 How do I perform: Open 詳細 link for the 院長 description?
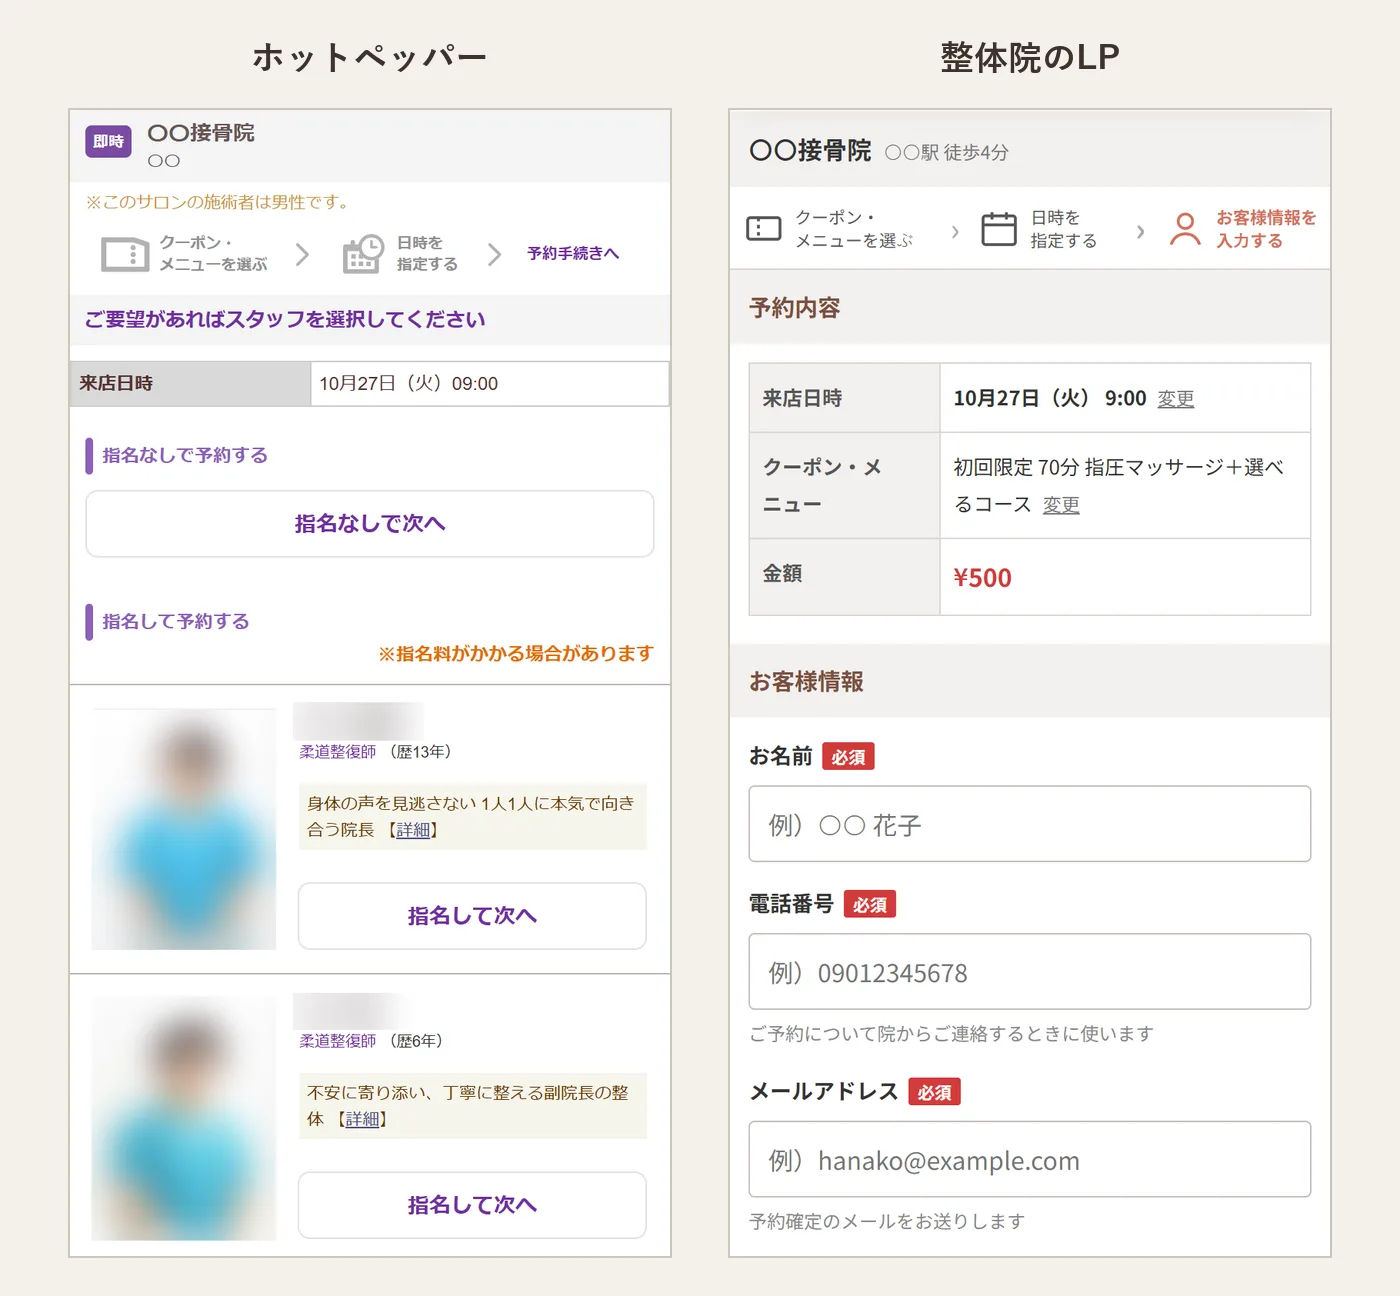coord(412,830)
